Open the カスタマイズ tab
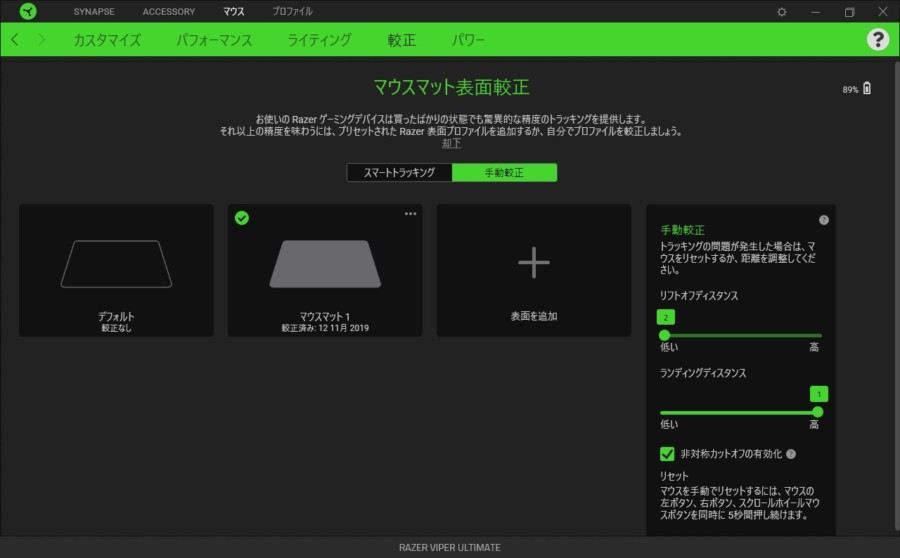Screen dimensions: 900x558 (x=107, y=41)
